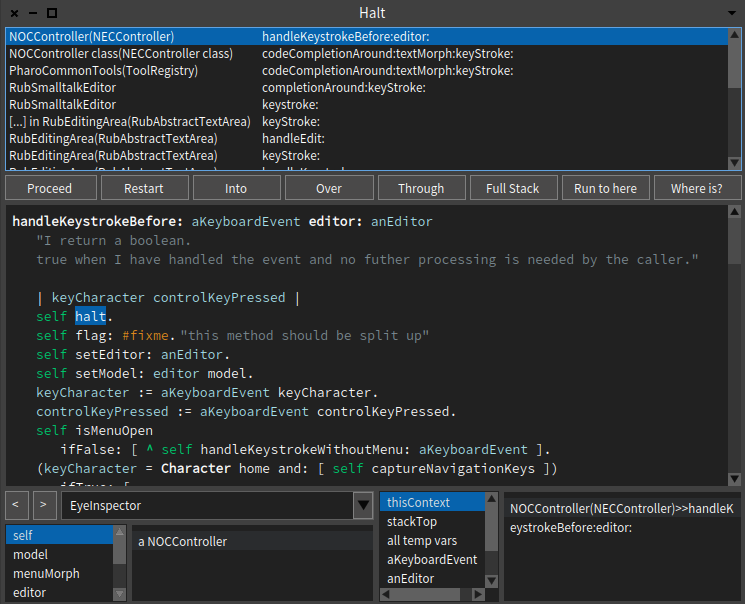Click the code pane scroll down arrow
The image size is (745, 604).
tap(734, 479)
